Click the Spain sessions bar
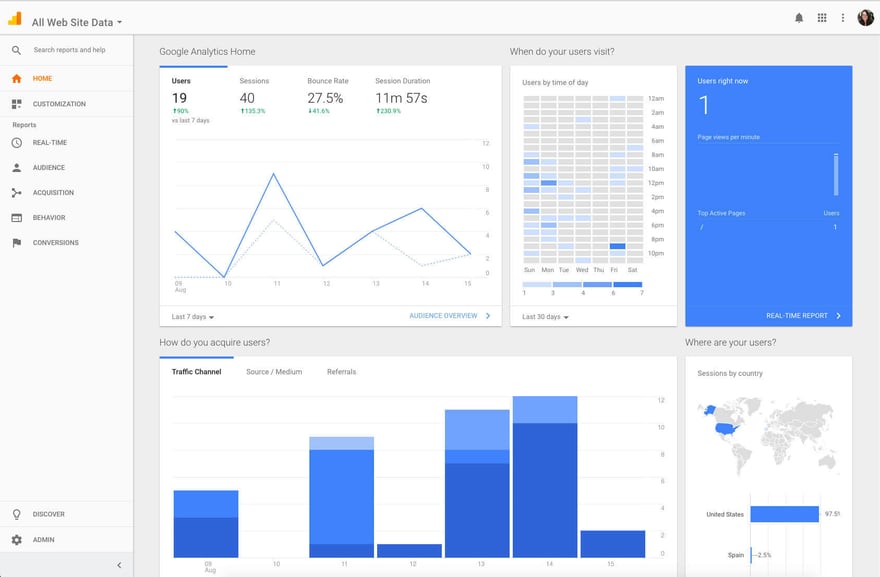 click(x=751, y=555)
